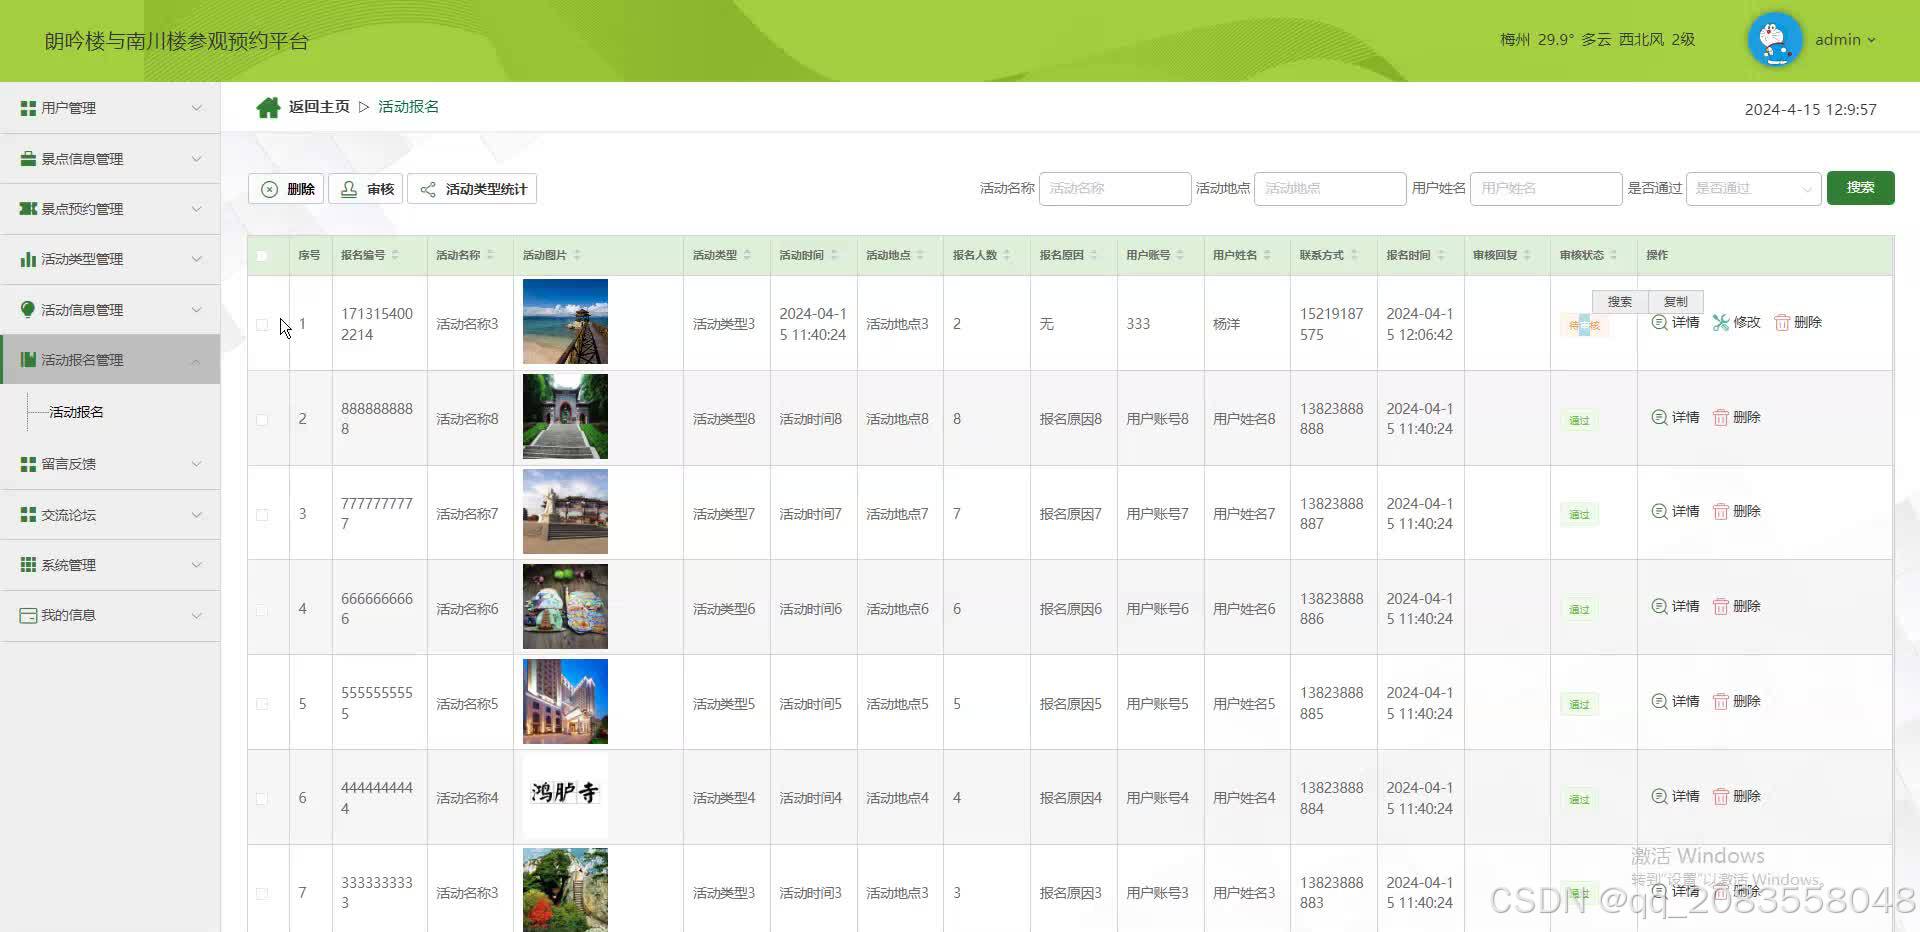Click the 我的信息 card icon

click(x=28, y=615)
